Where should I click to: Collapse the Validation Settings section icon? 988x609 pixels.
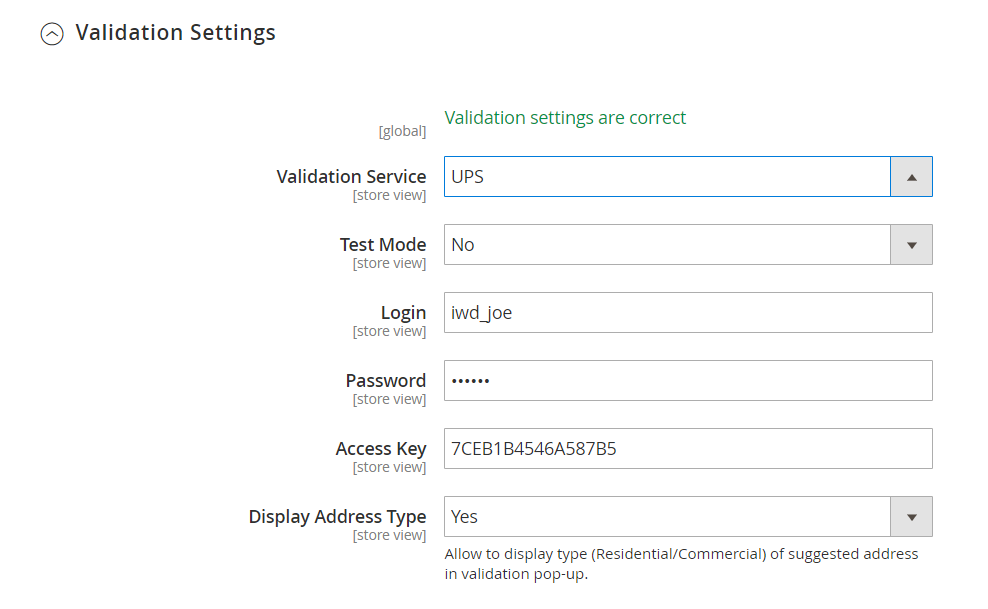click(x=52, y=34)
